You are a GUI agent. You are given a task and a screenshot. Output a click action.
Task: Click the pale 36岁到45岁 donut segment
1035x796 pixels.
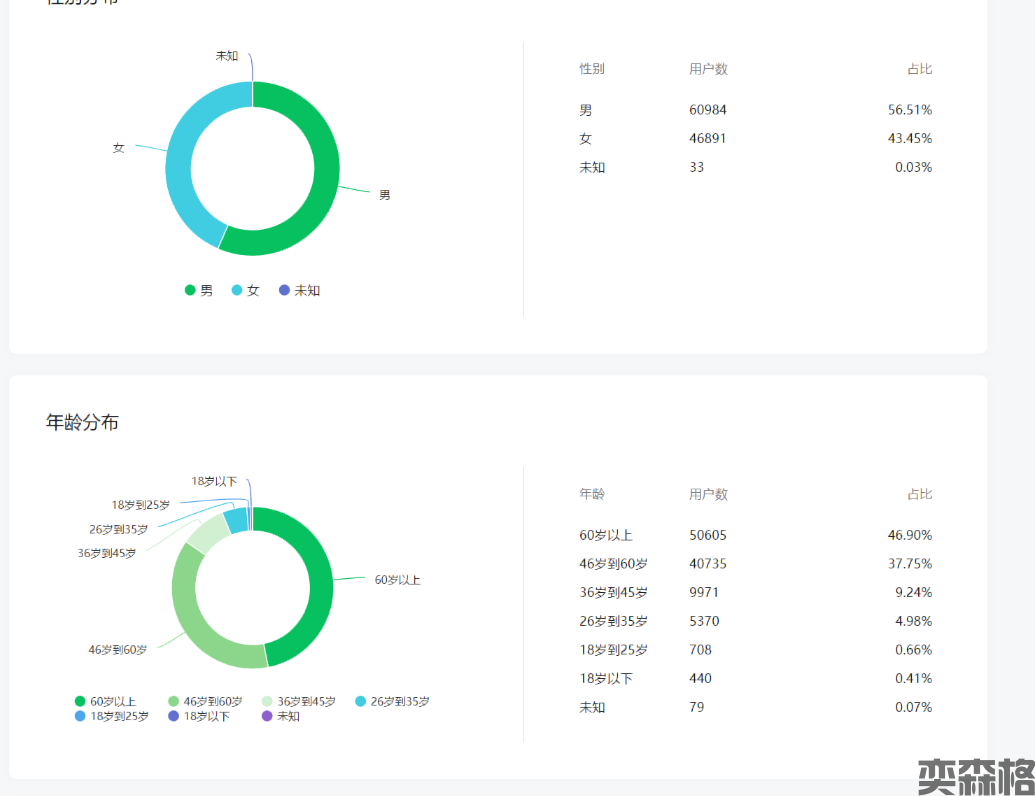pyautogui.click(x=205, y=533)
